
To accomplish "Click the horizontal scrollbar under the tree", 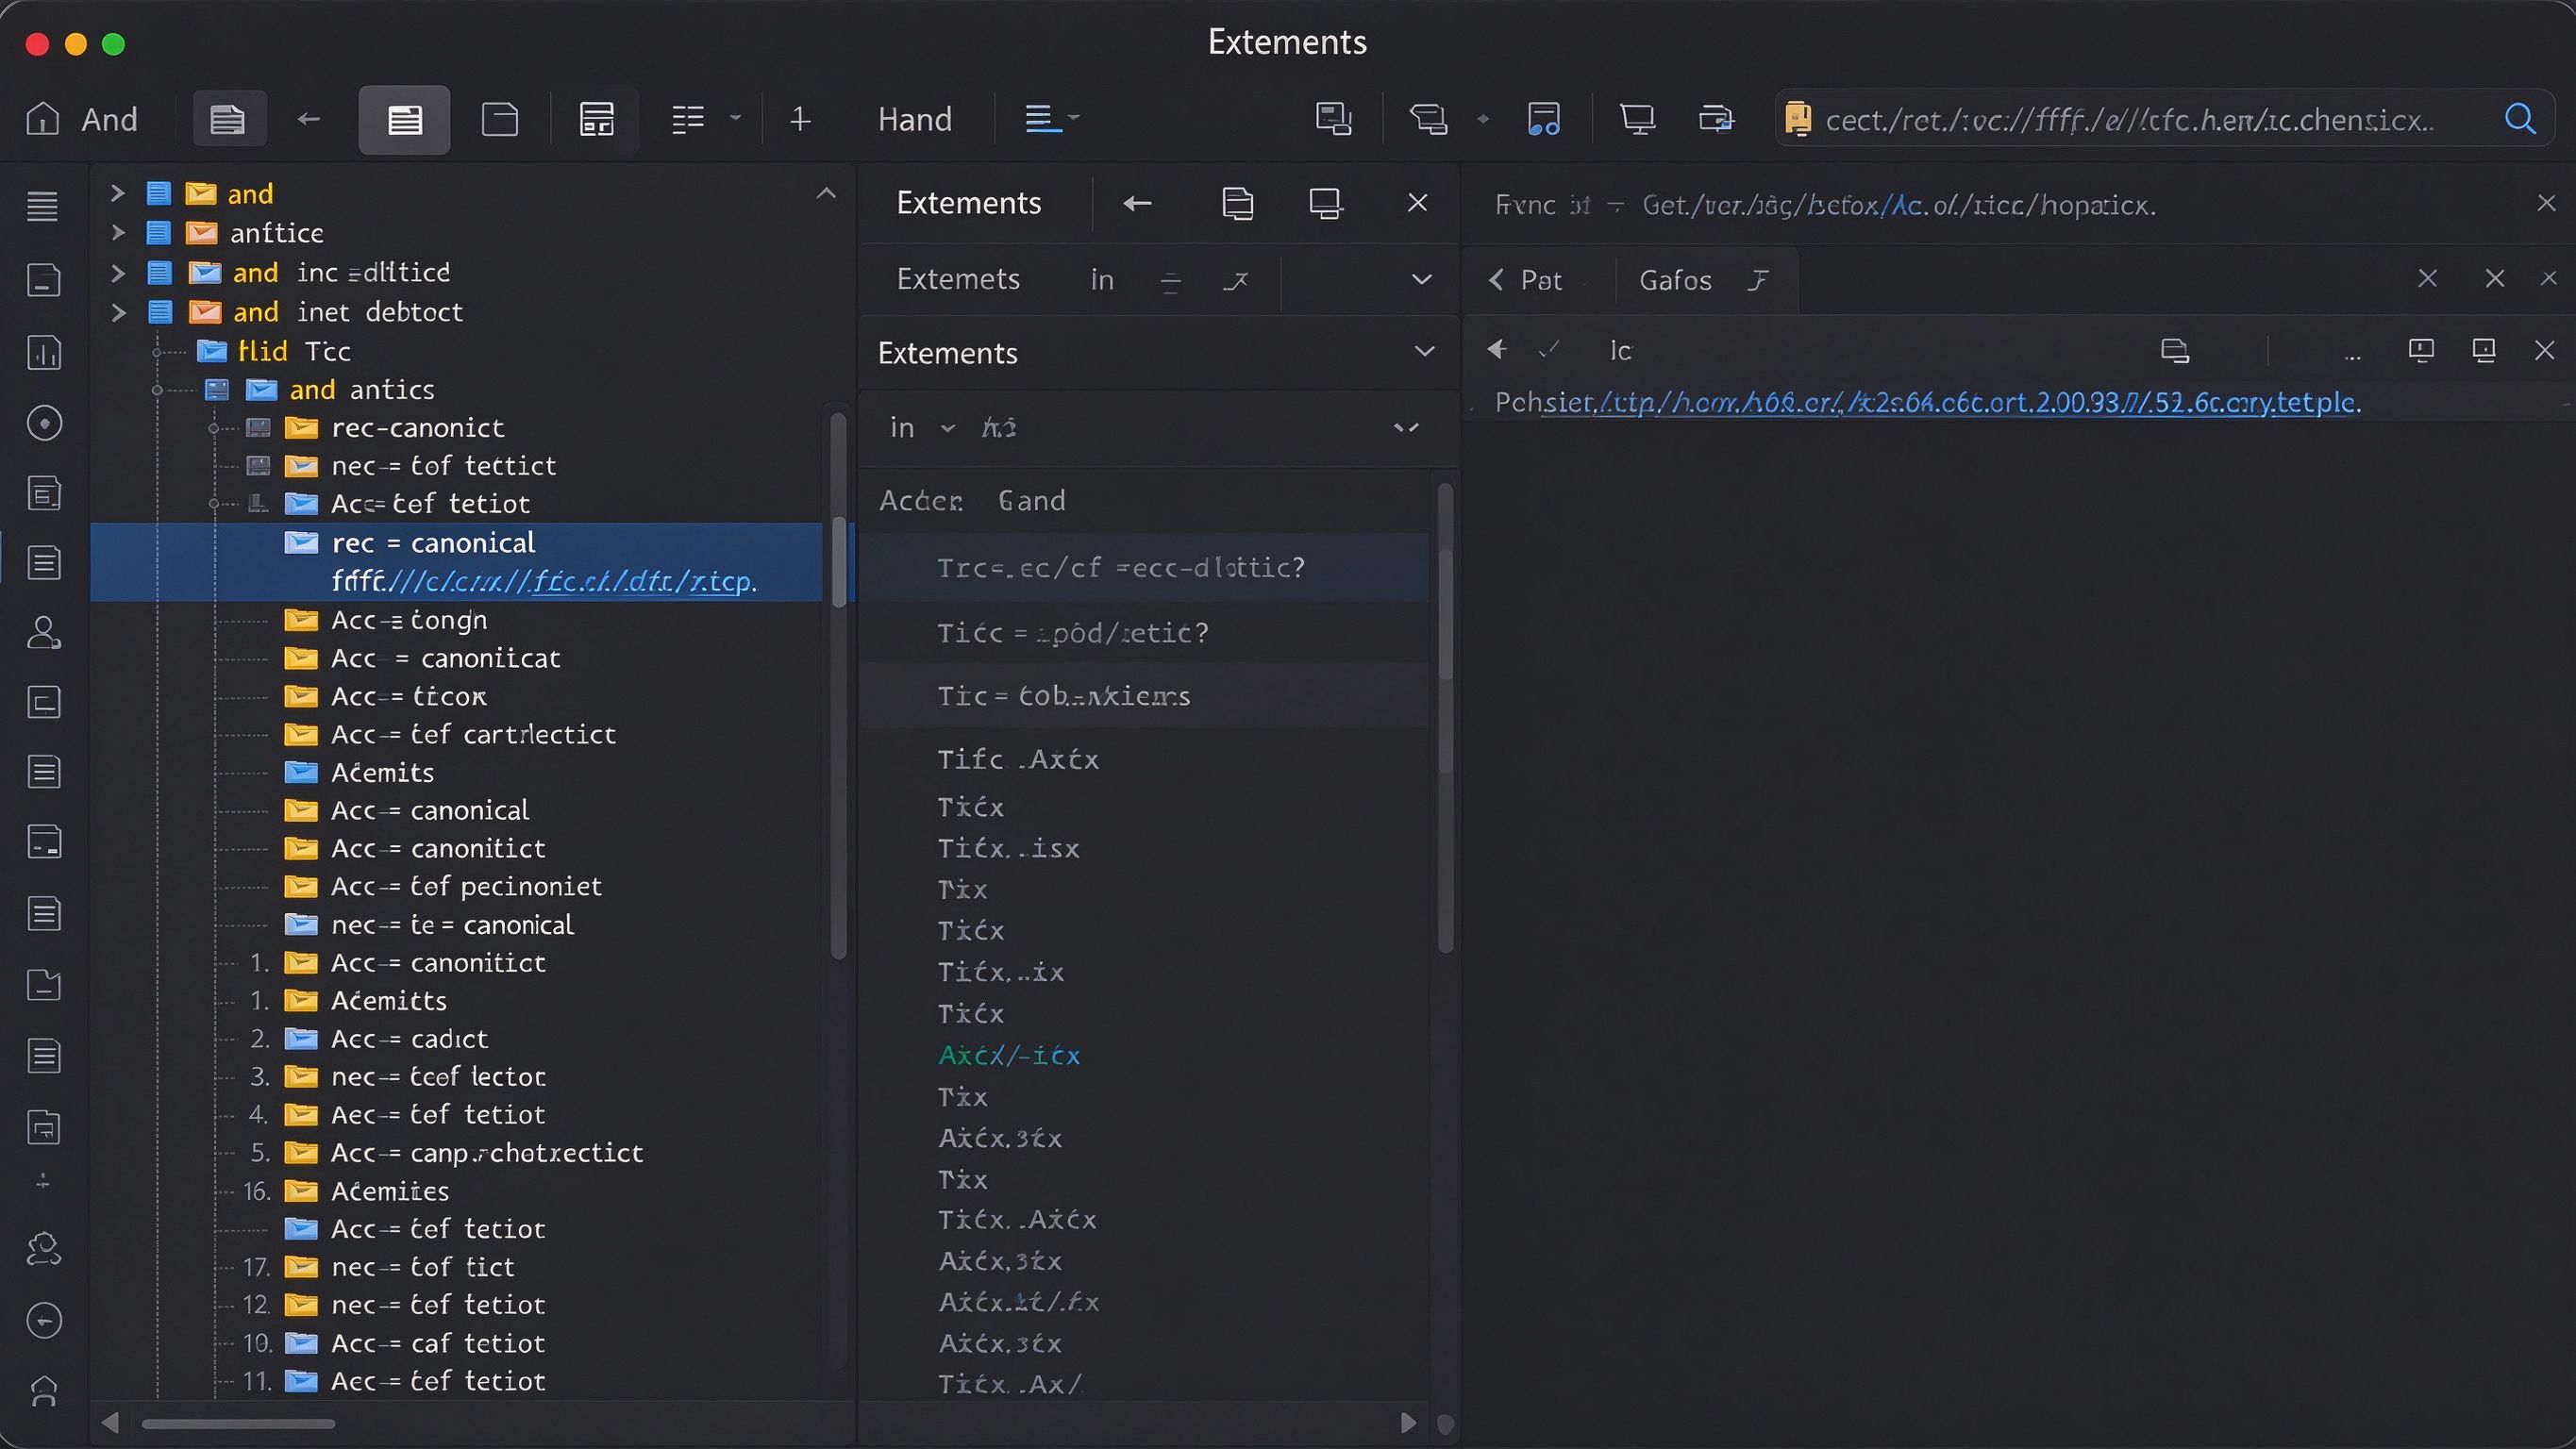I will point(238,1423).
